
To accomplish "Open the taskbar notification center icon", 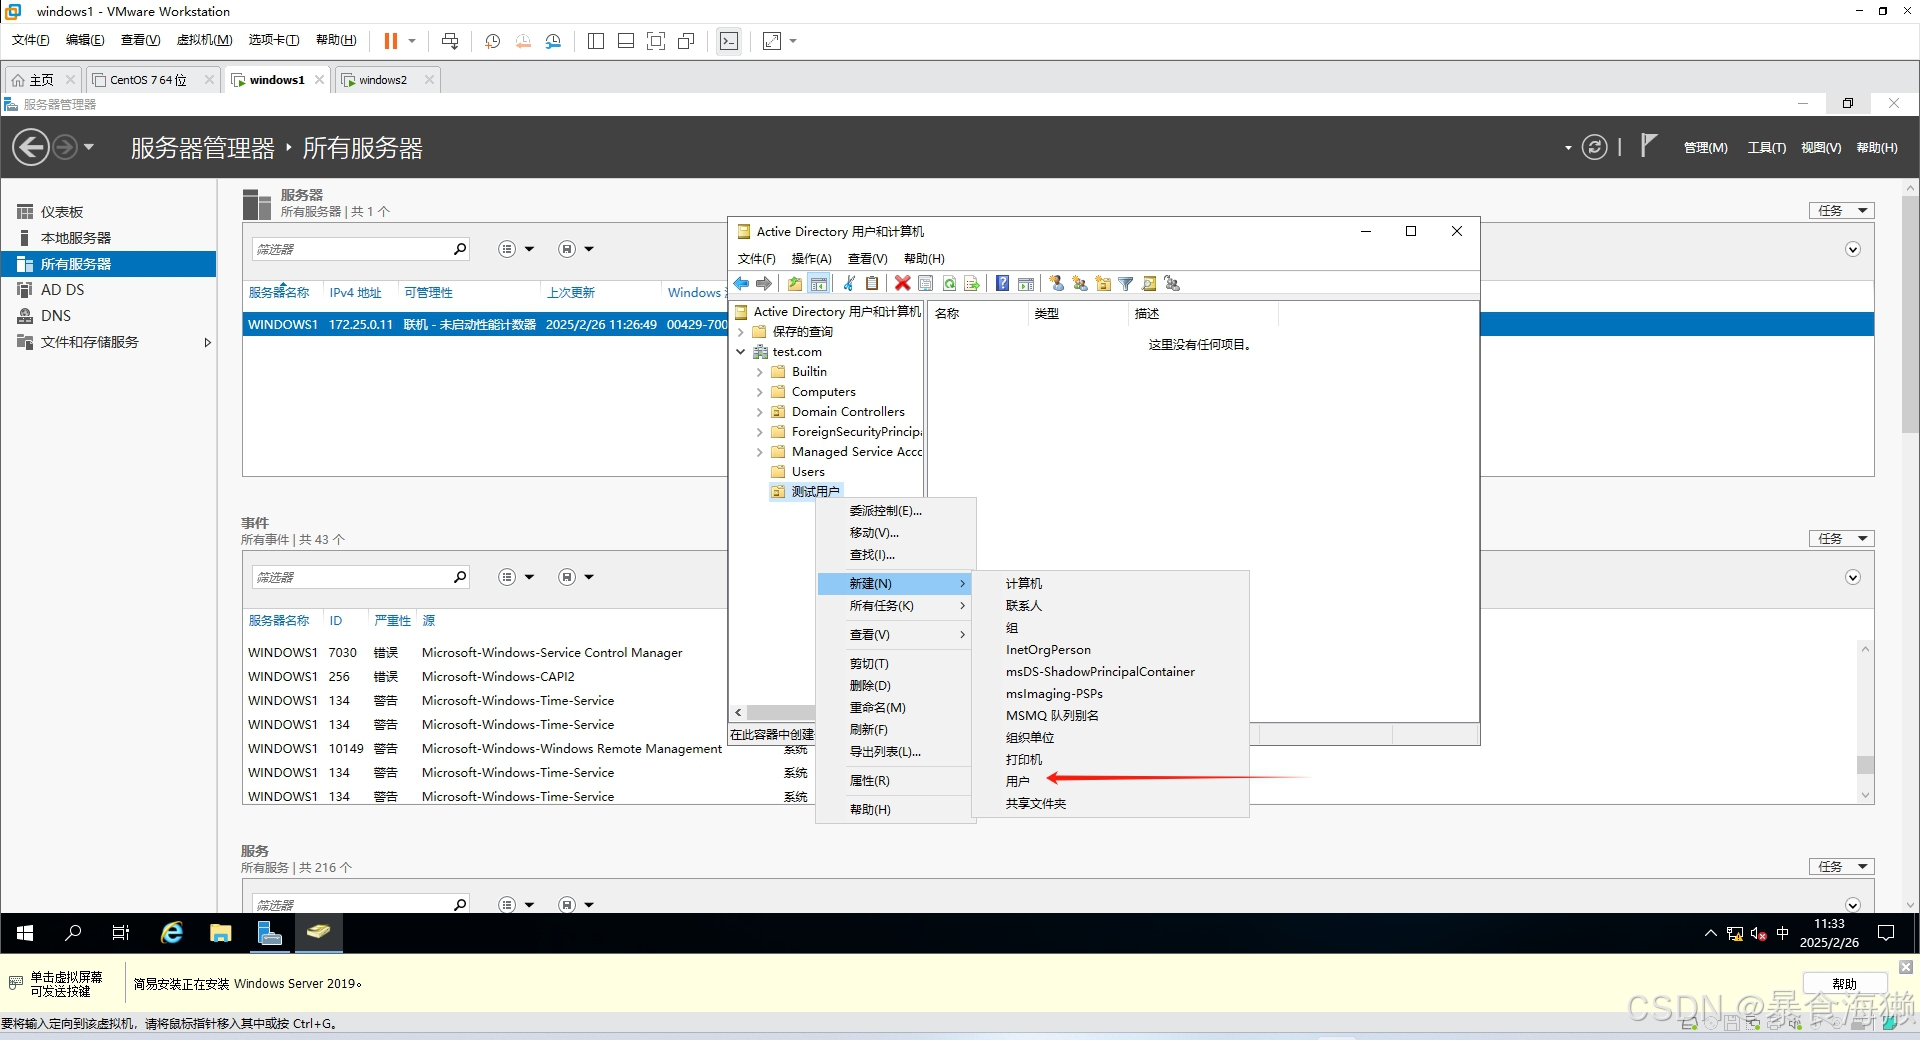I will [x=1886, y=933].
